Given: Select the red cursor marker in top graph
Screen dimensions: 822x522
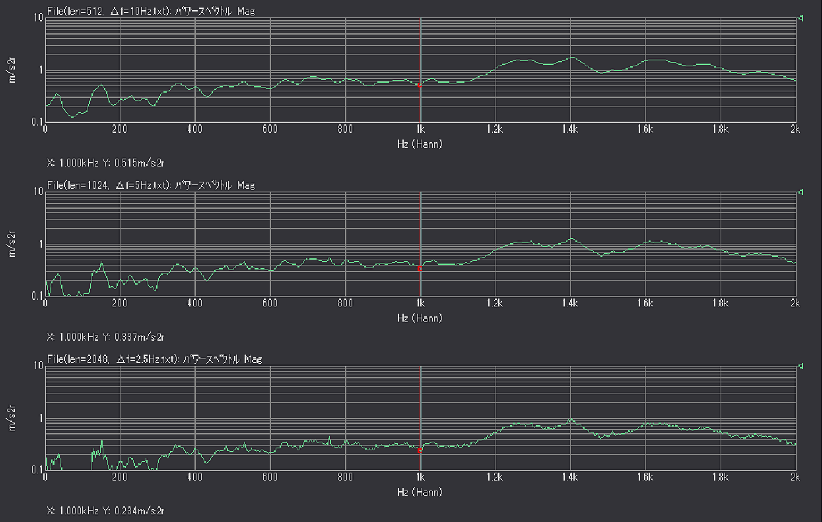Looking at the screenshot, I should point(419,87).
